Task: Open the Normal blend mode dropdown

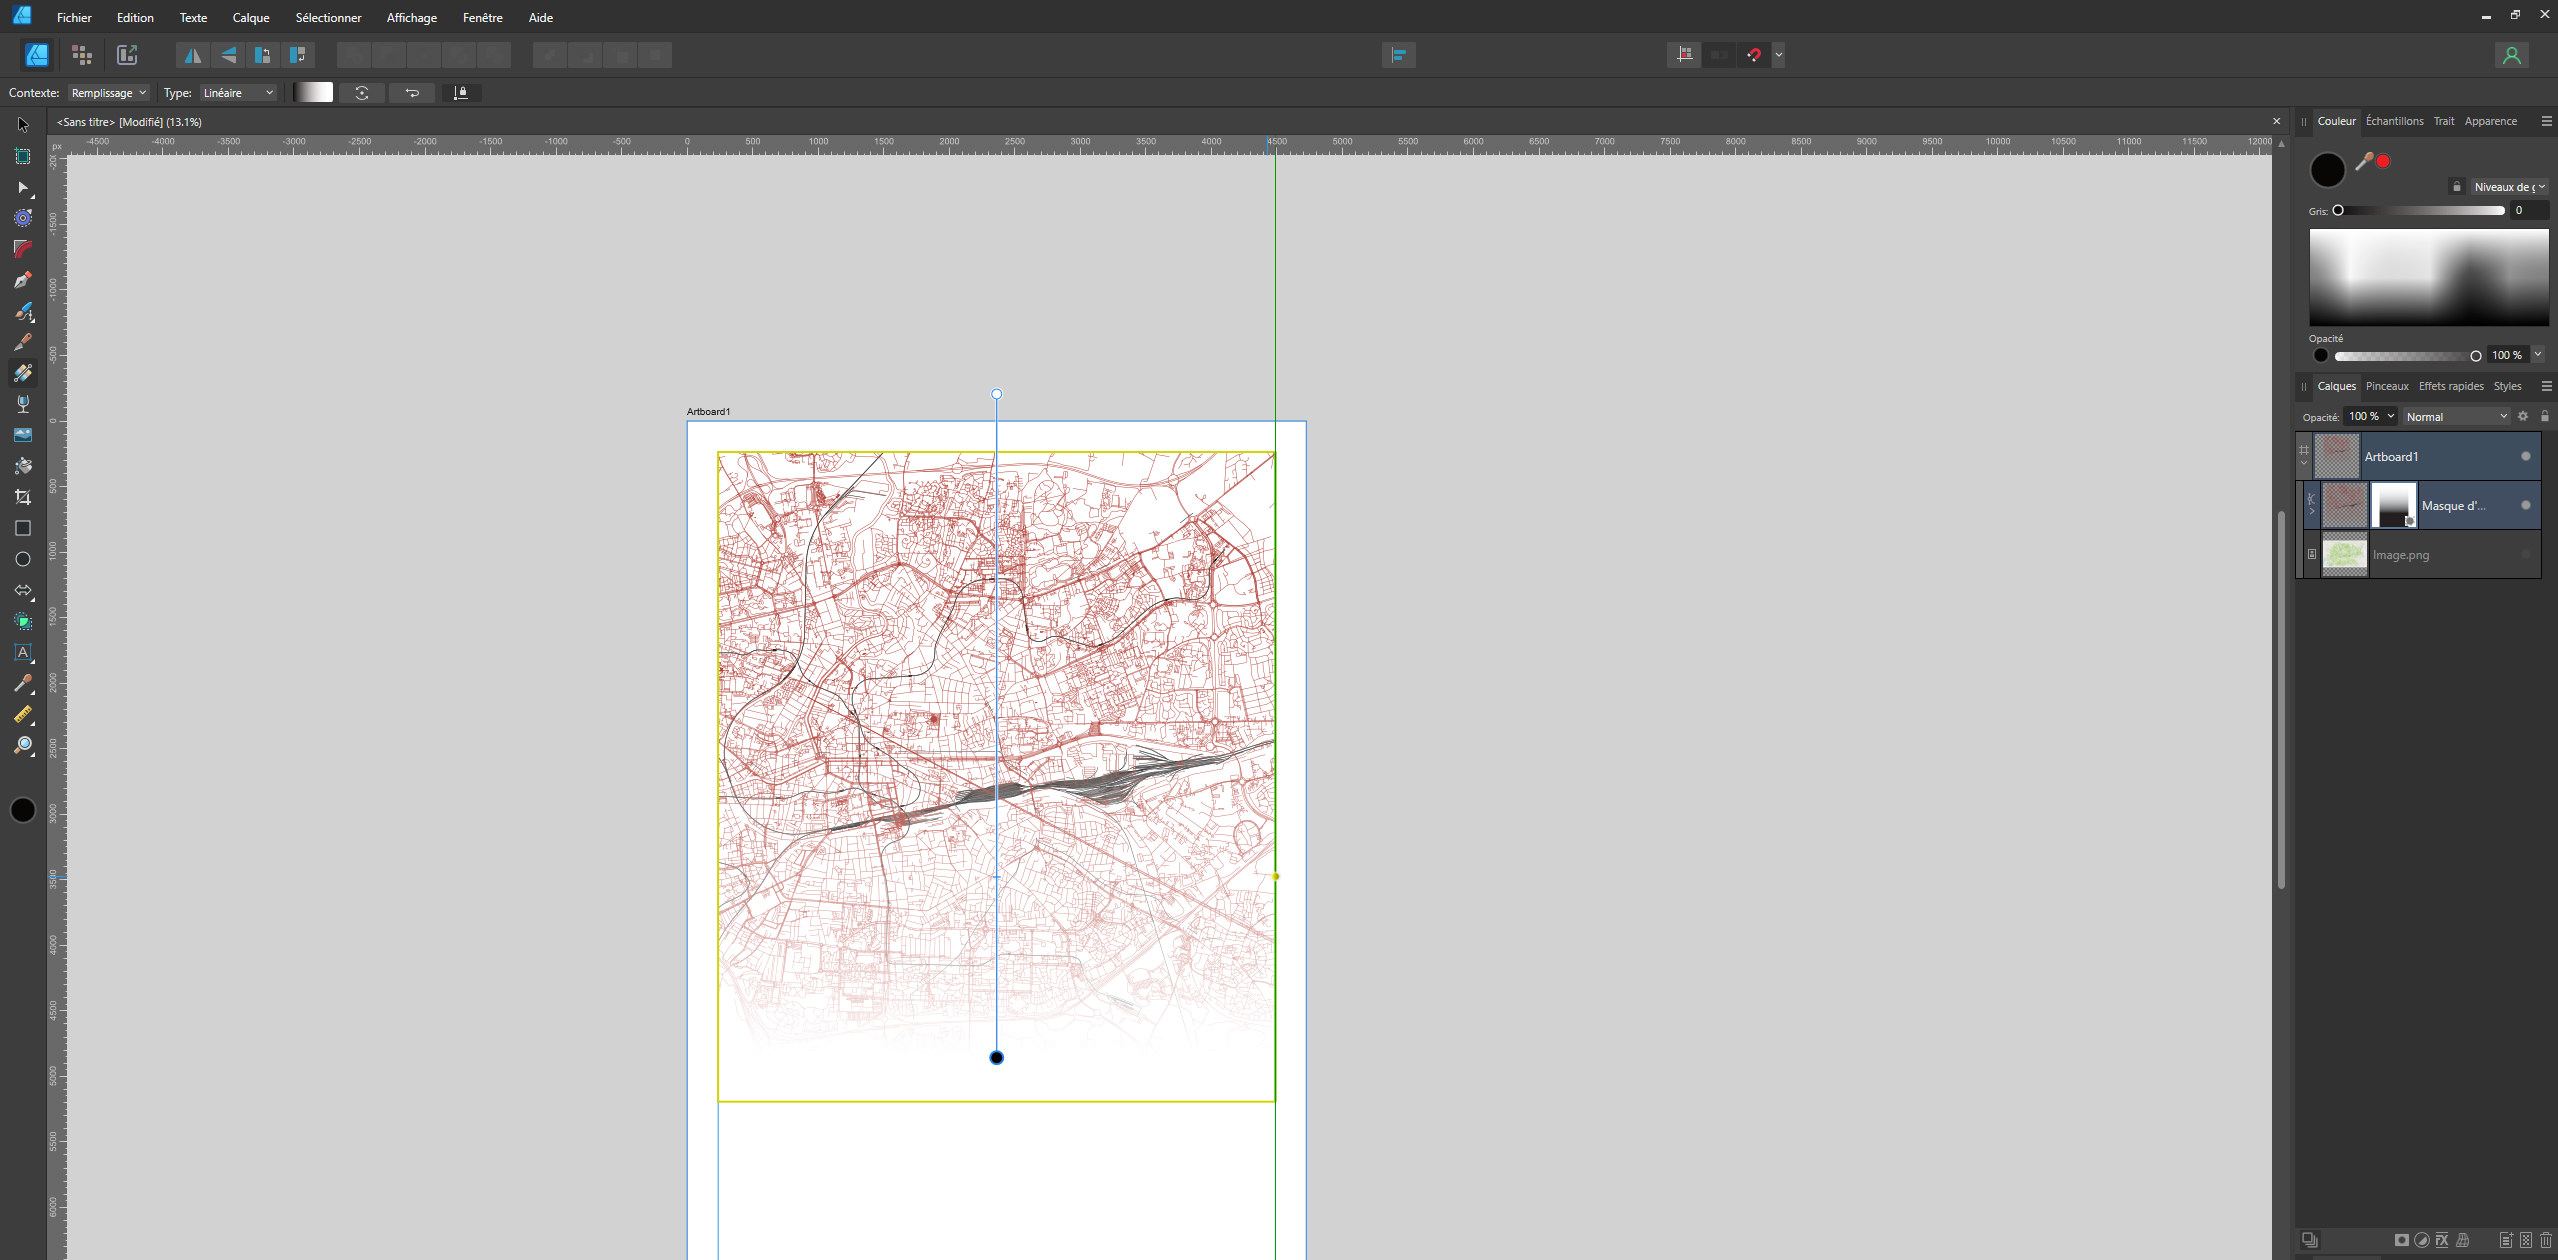Action: click(x=2456, y=416)
